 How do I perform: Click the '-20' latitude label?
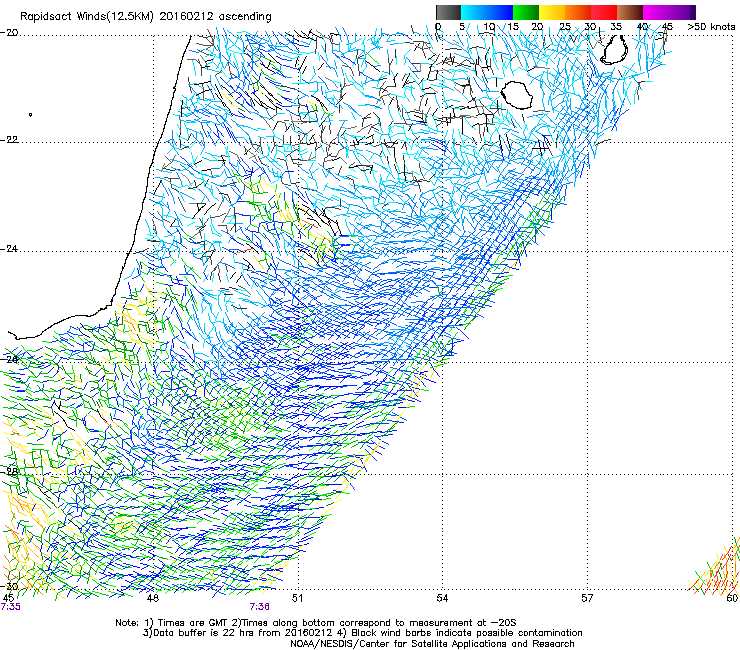click(9, 33)
